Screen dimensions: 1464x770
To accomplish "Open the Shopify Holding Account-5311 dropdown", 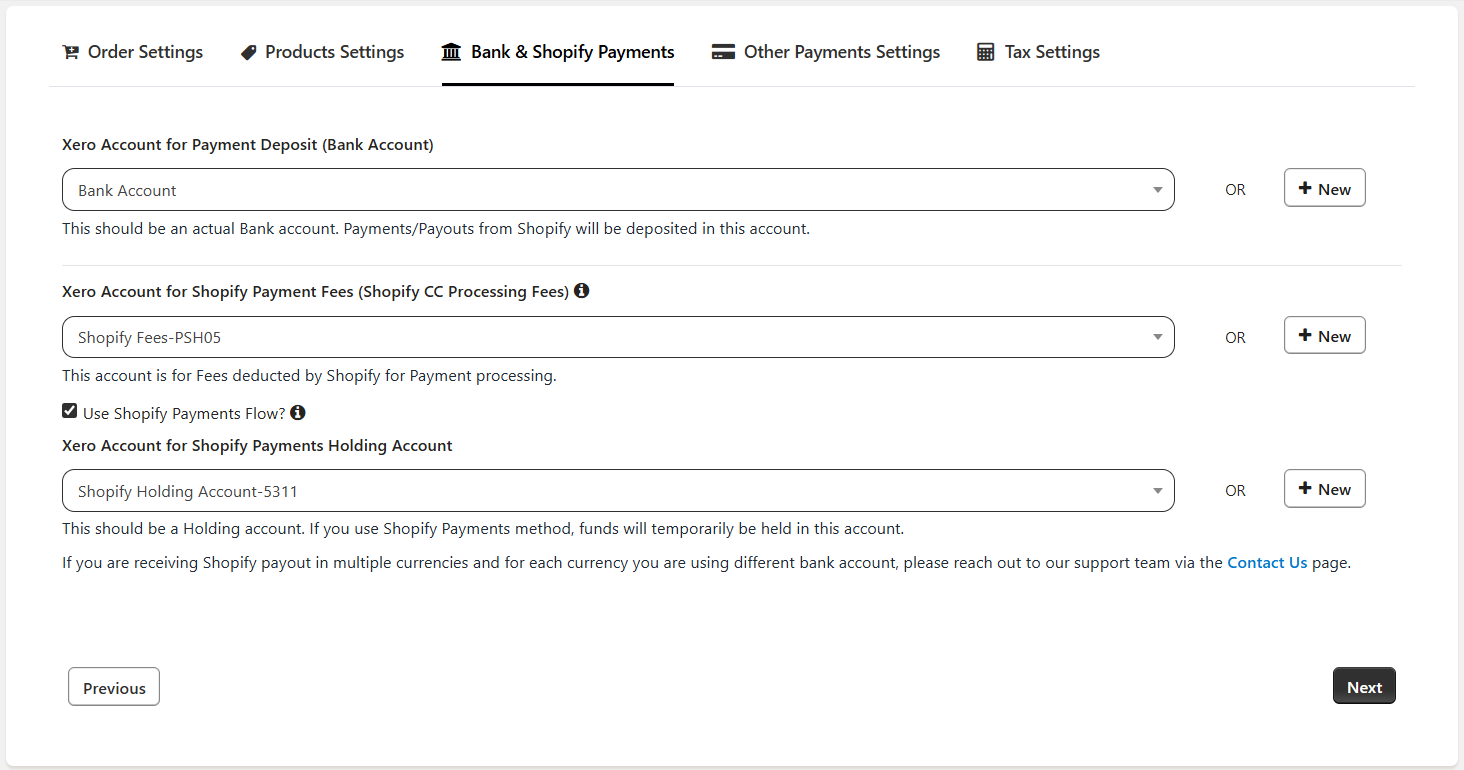I will (x=617, y=491).
